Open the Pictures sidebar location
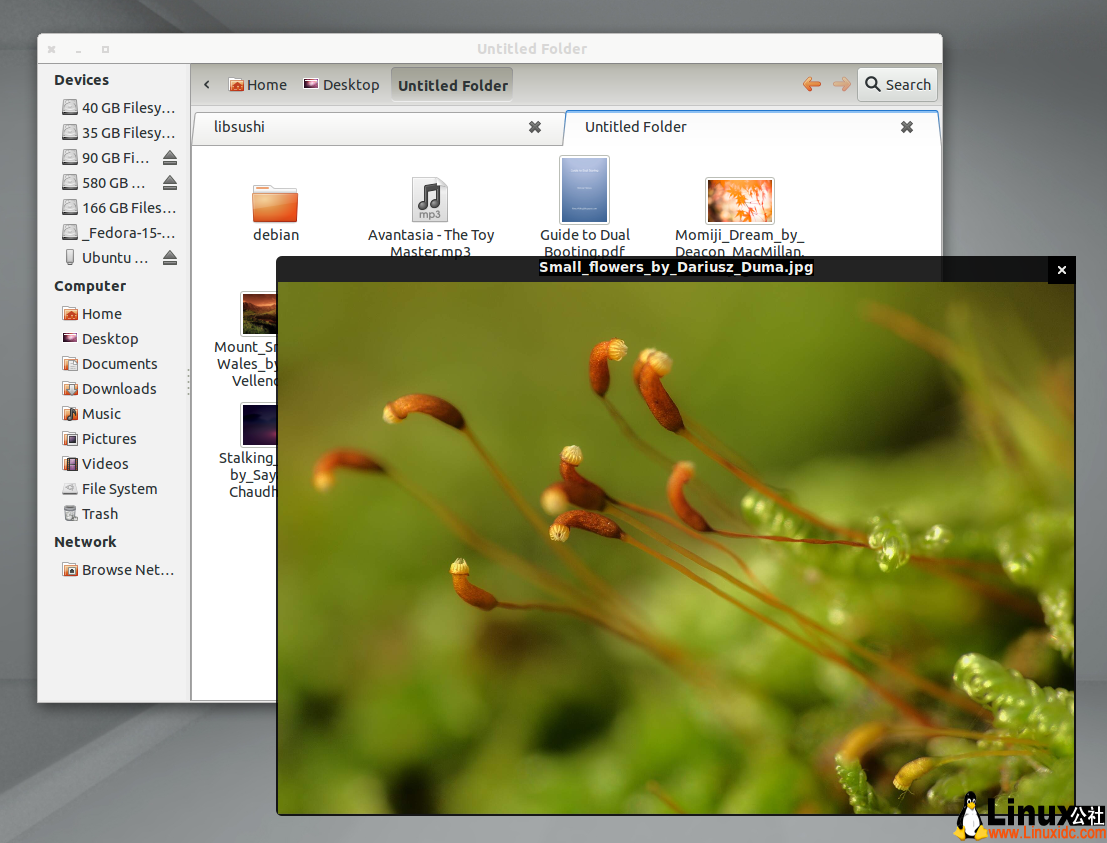This screenshot has height=843, width=1107. click(x=108, y=438)
